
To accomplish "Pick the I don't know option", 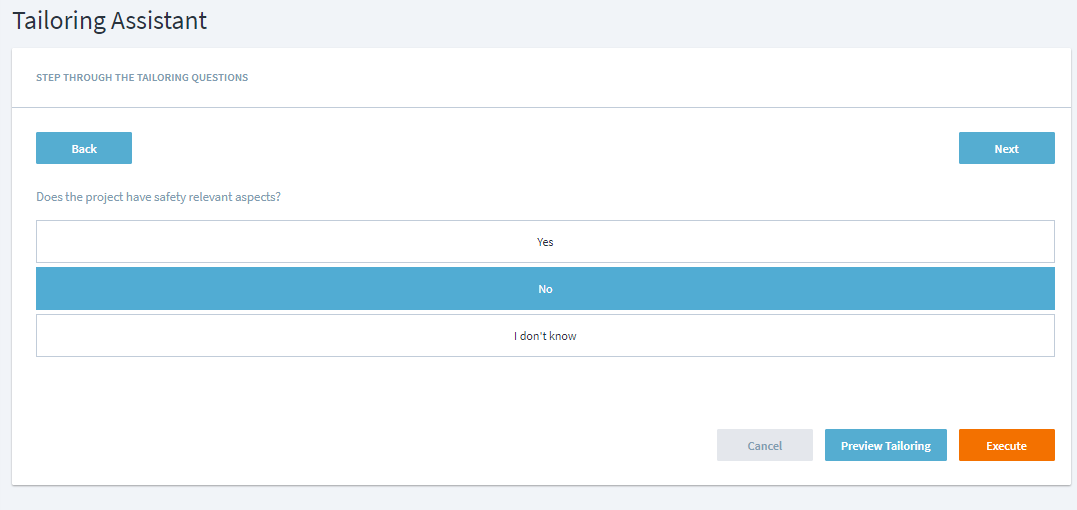I will click(x=545, y=336).
